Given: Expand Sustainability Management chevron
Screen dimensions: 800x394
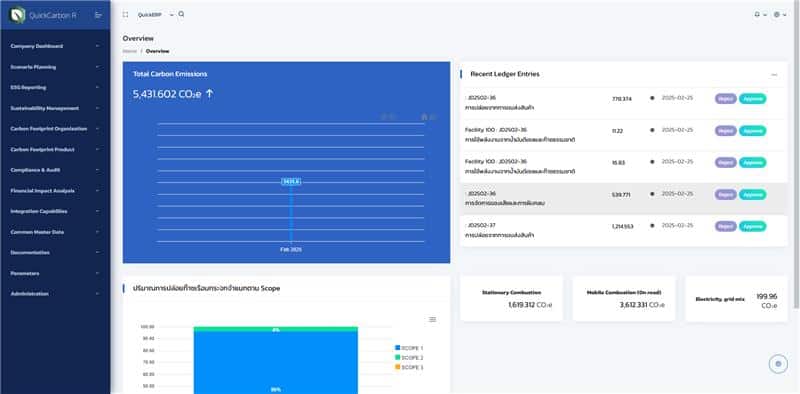Looking at the screenshot, I should (97, 108).
